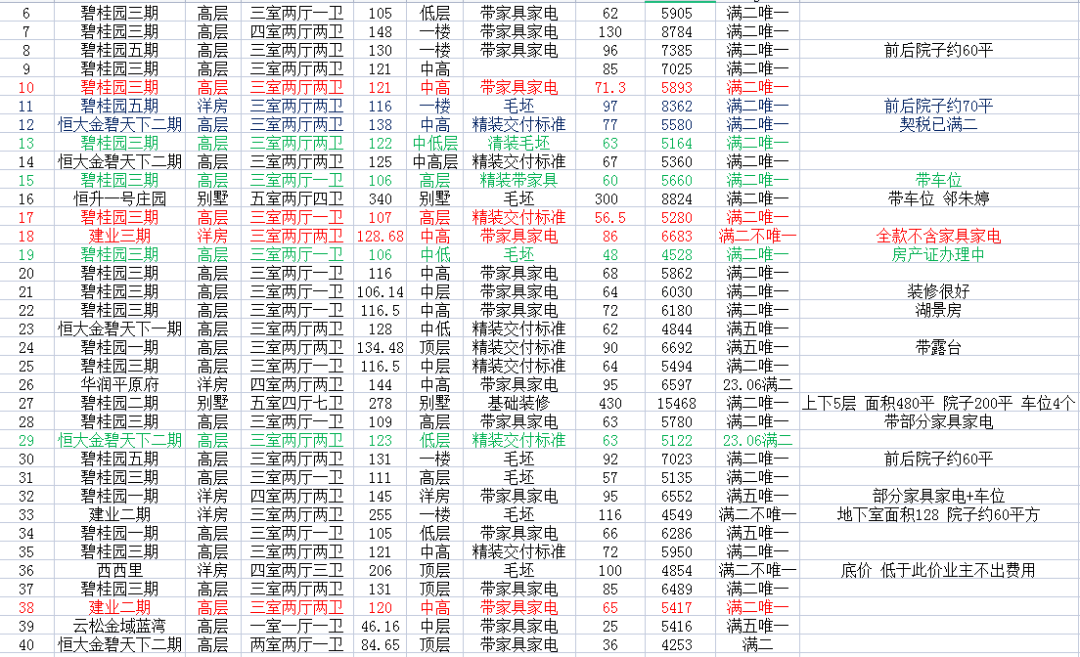Click layout cell 五室四厅七卫
The height and width of the screenshot is (657, 1080).
coord(297,404)
